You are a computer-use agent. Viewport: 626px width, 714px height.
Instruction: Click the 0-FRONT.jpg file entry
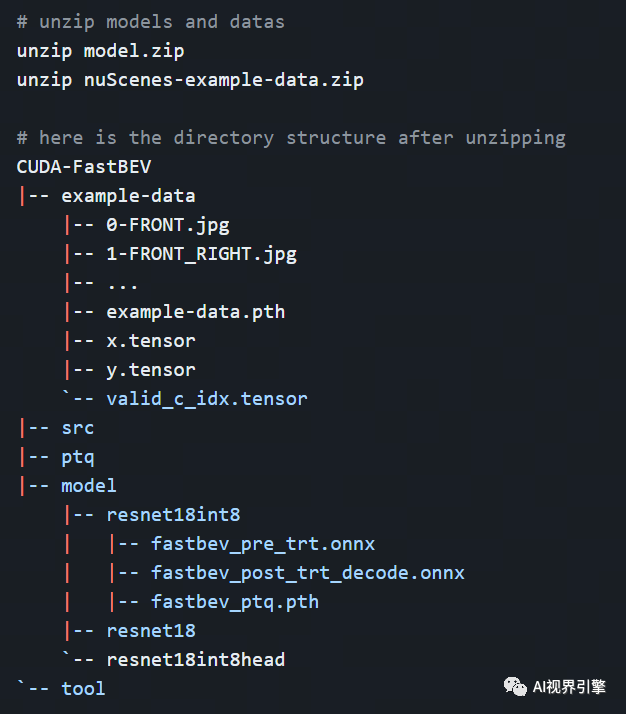168,225
